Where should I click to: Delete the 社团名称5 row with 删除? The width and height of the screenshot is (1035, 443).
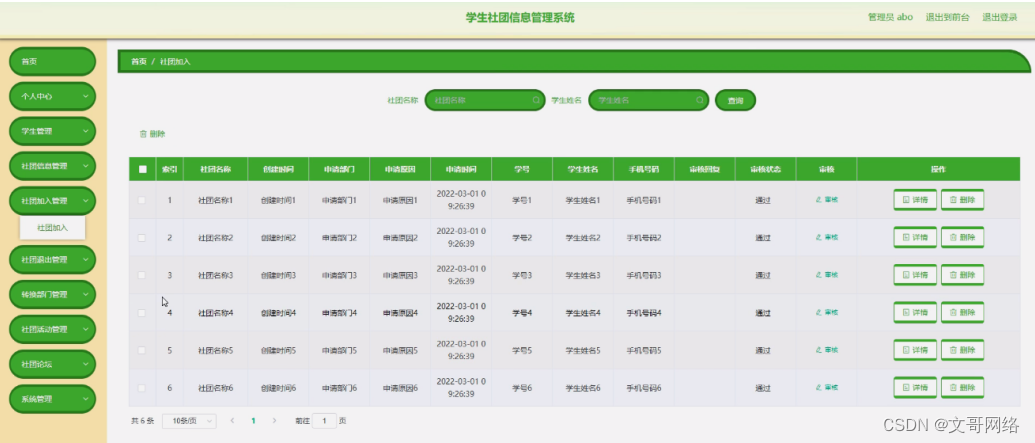(962, 350)
